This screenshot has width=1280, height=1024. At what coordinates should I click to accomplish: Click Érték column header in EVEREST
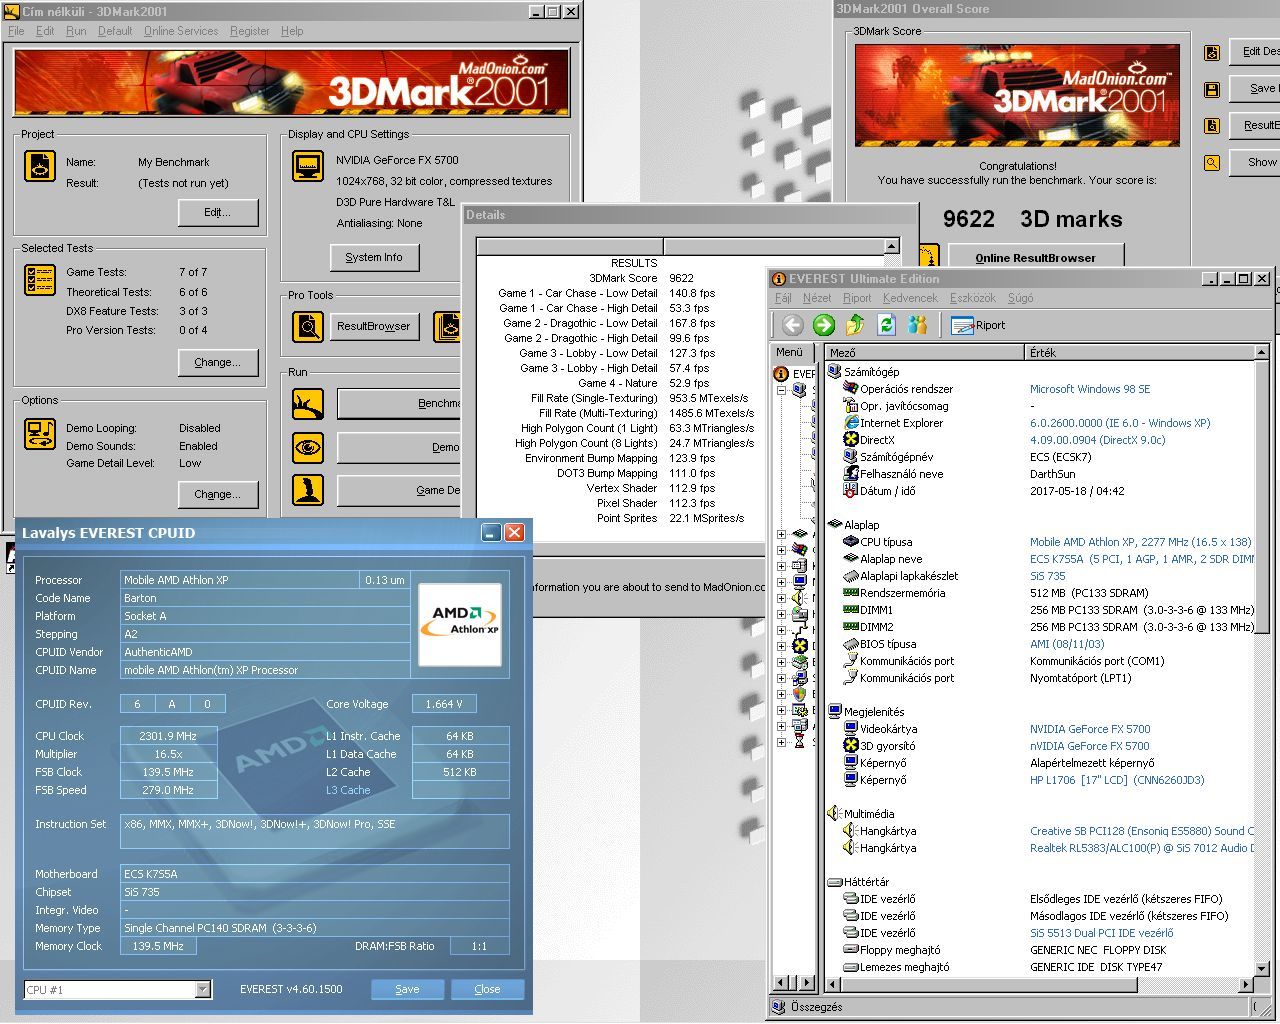pos(1140,353)
